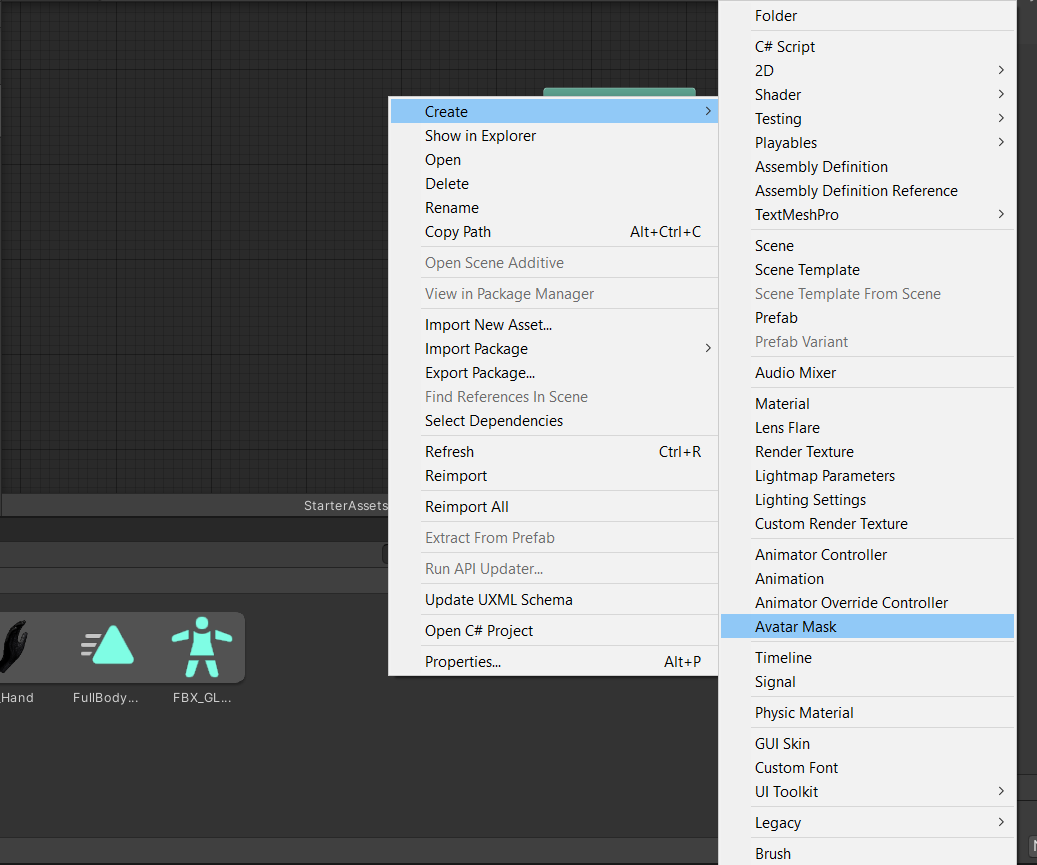Create Lightmap Parameters asset
Image resolution: width=1037 pixels, height=865 pixels.
point(867,475)
